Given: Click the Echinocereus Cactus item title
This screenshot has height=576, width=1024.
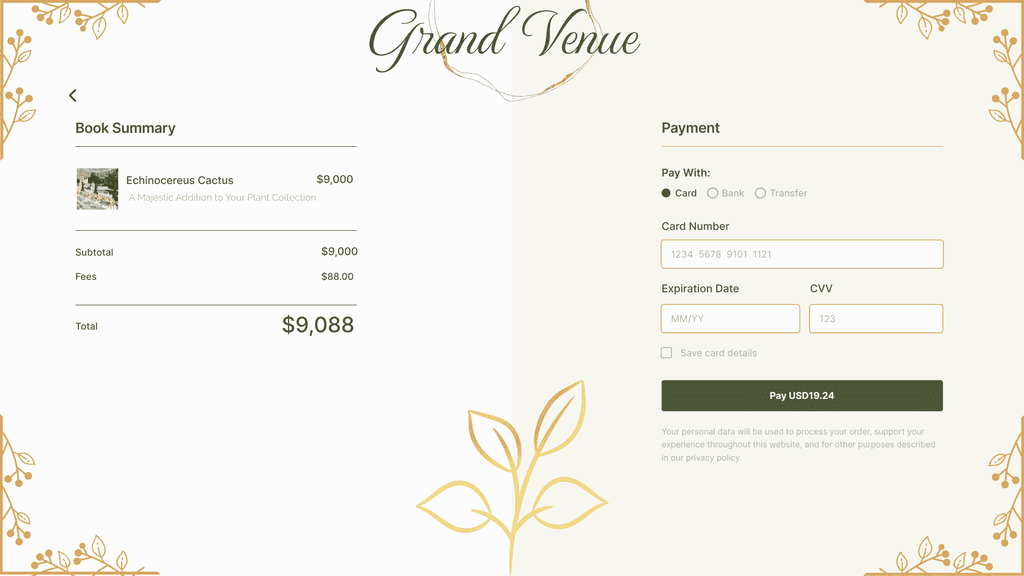Looking at the screenshot, I should 180,181.
